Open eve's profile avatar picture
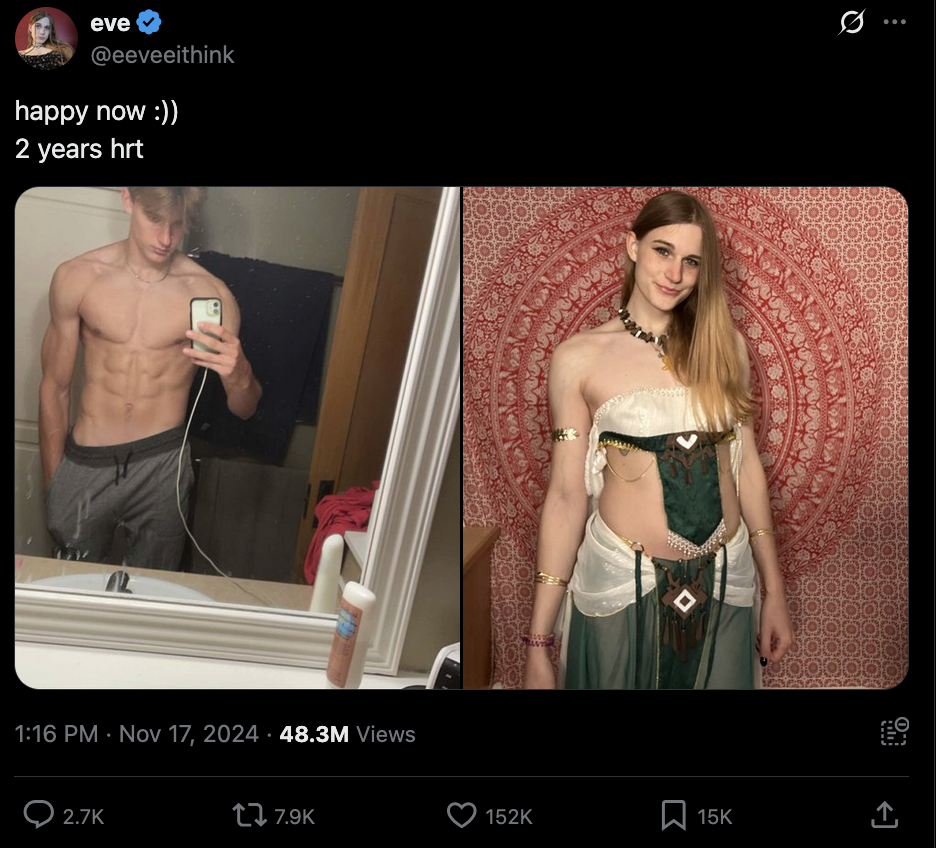 pyautogui.click(x=46, y=38)
